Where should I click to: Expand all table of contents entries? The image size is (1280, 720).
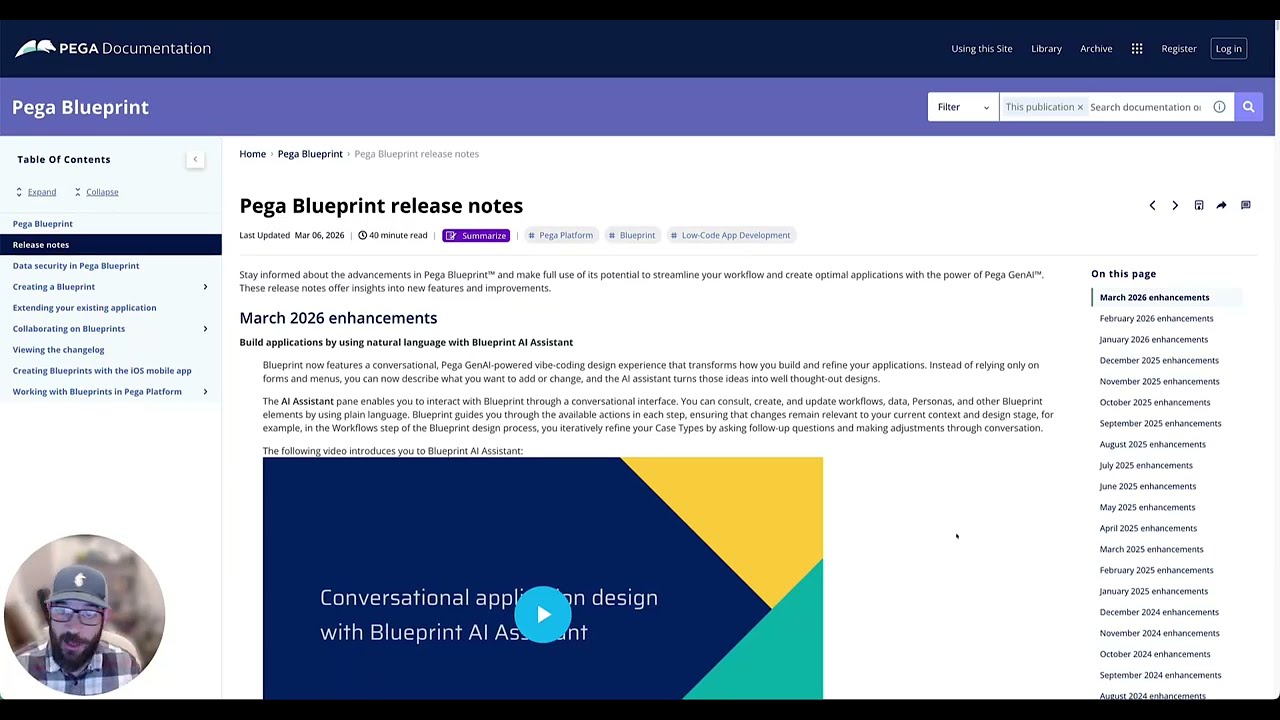pos(35,192)
